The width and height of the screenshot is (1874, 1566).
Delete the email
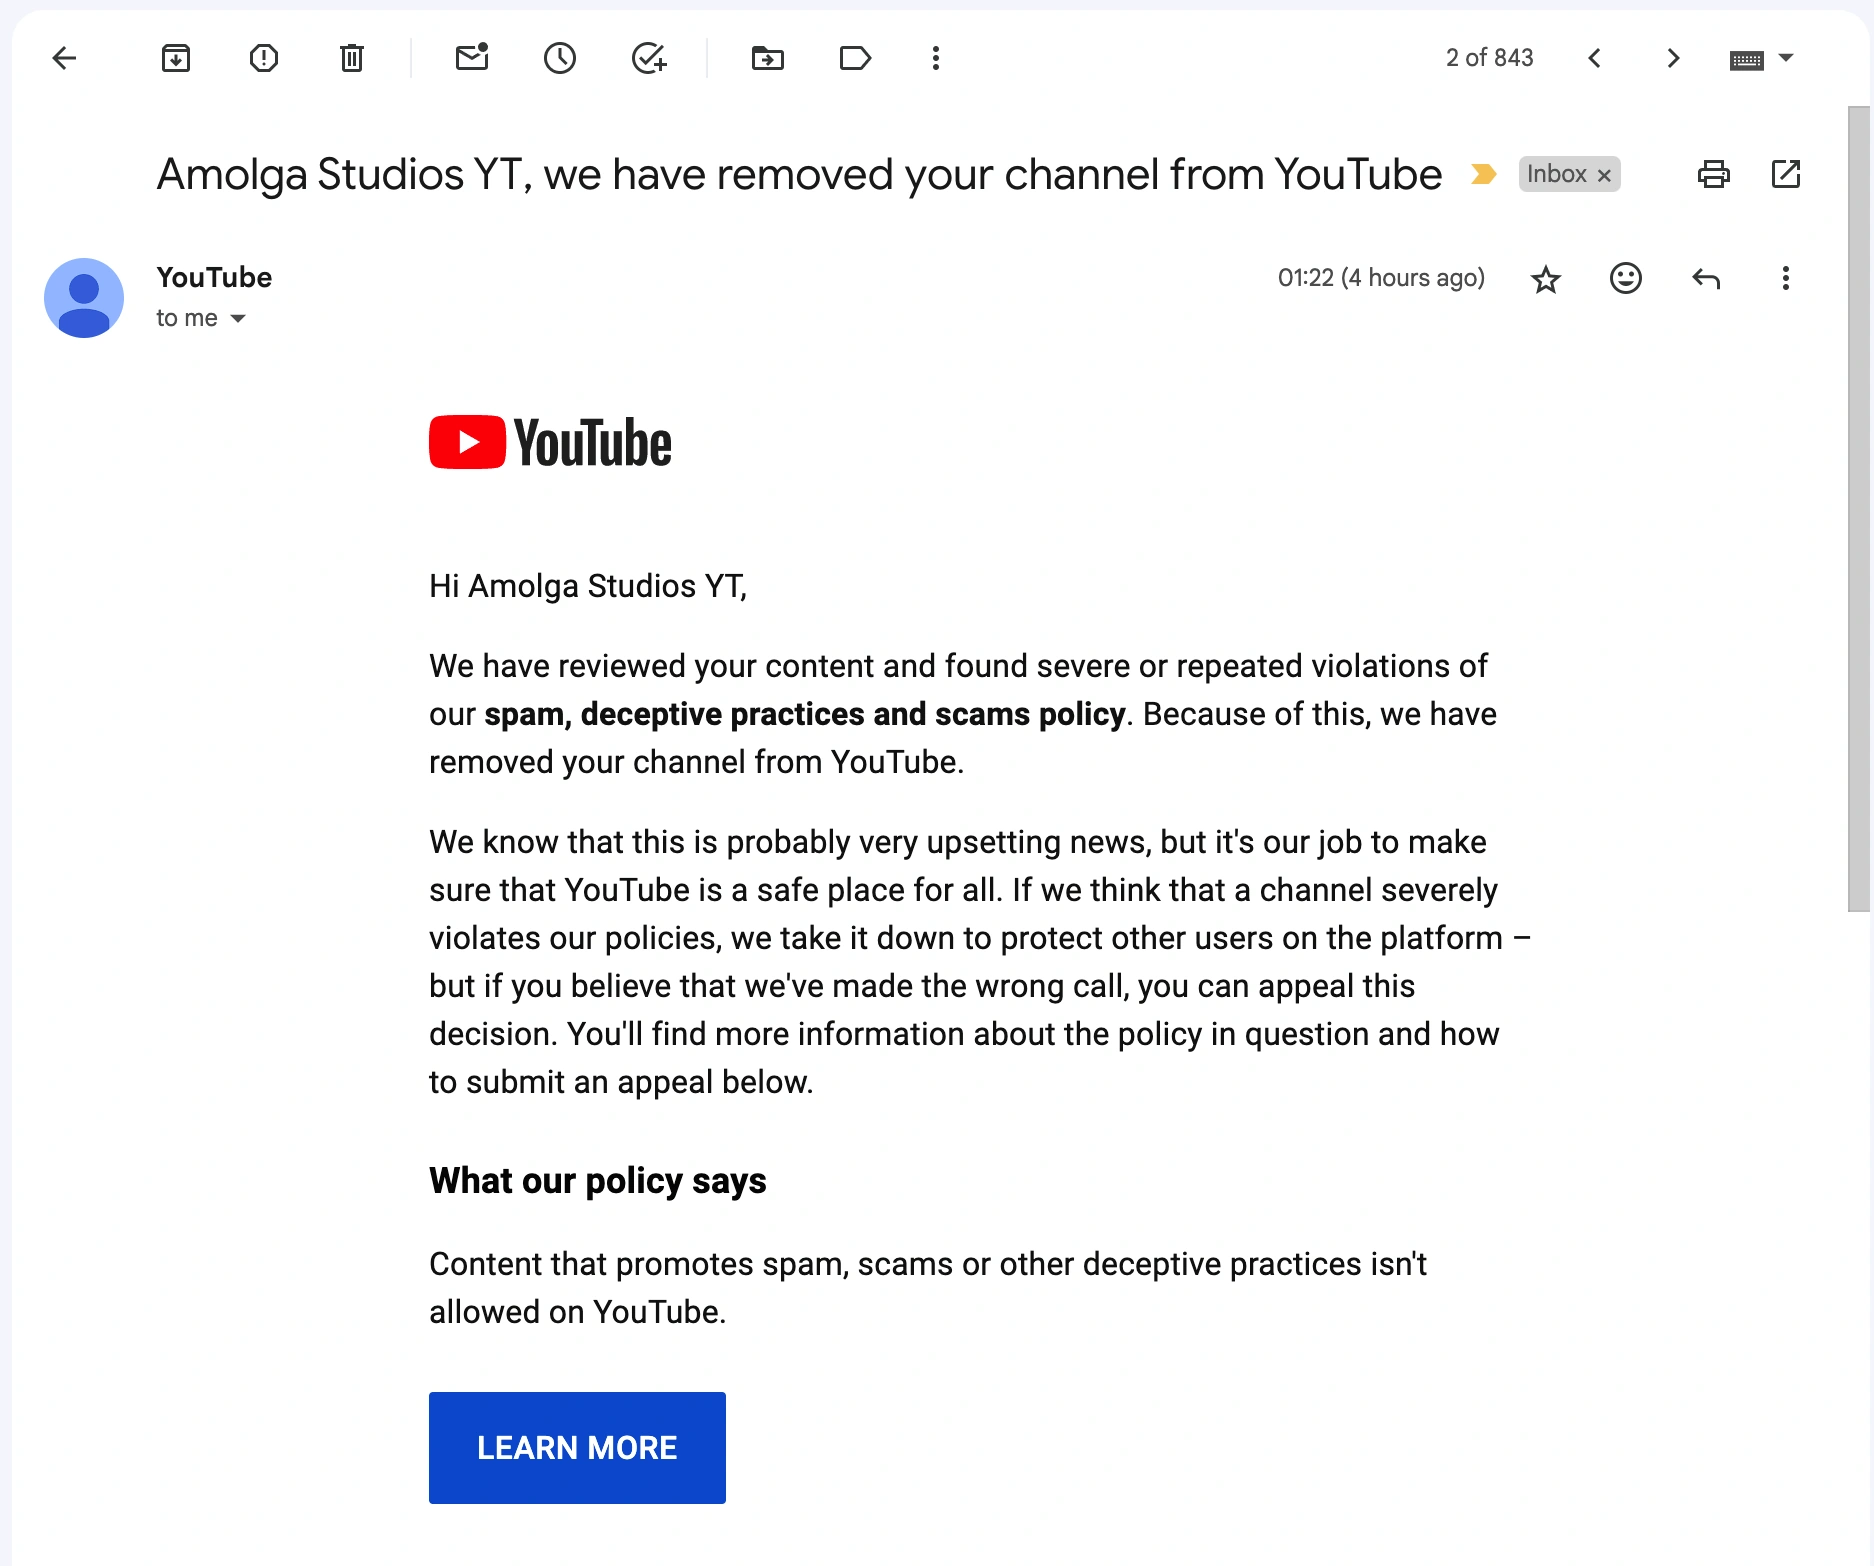pos(351,58)
